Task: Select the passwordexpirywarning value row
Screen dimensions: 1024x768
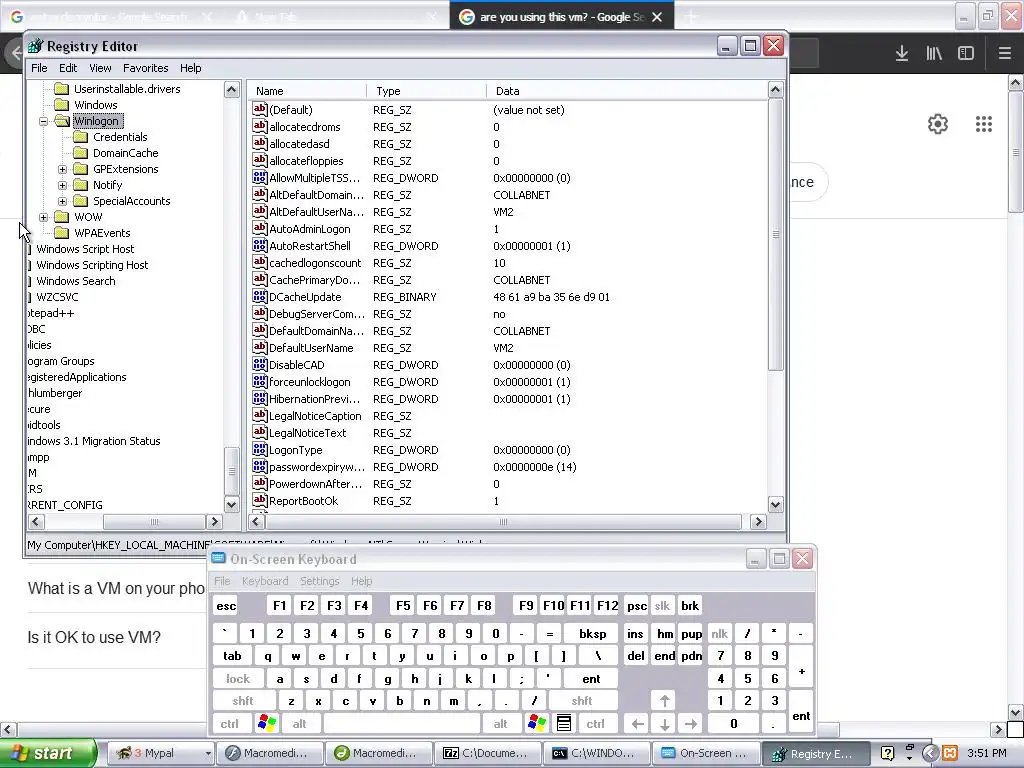Action: click(x=508, y=467)
